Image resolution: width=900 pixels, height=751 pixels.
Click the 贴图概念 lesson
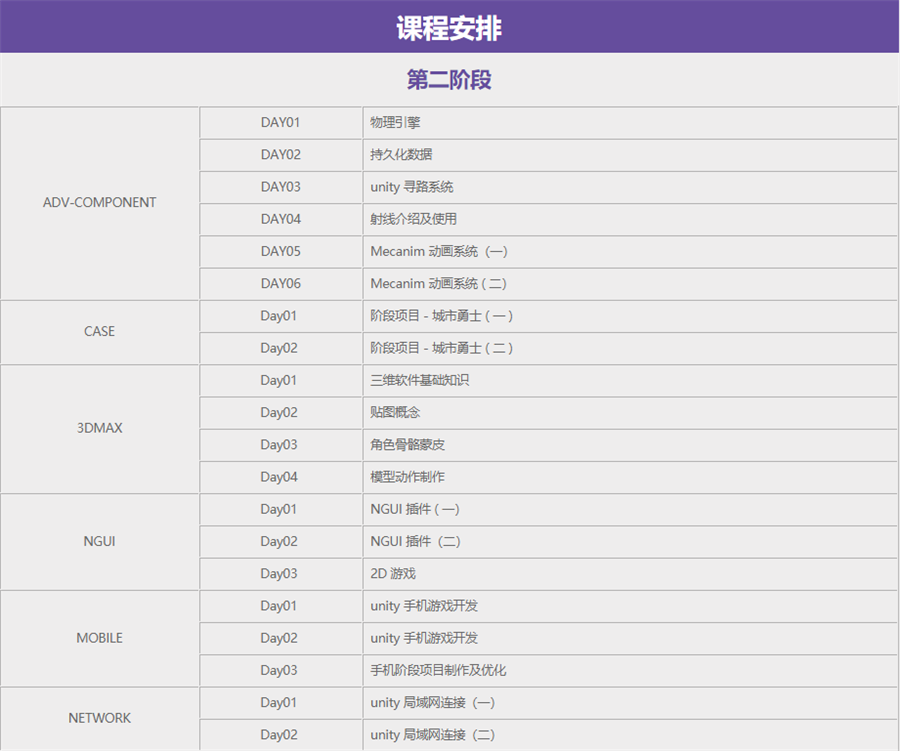tap(395, 412)
